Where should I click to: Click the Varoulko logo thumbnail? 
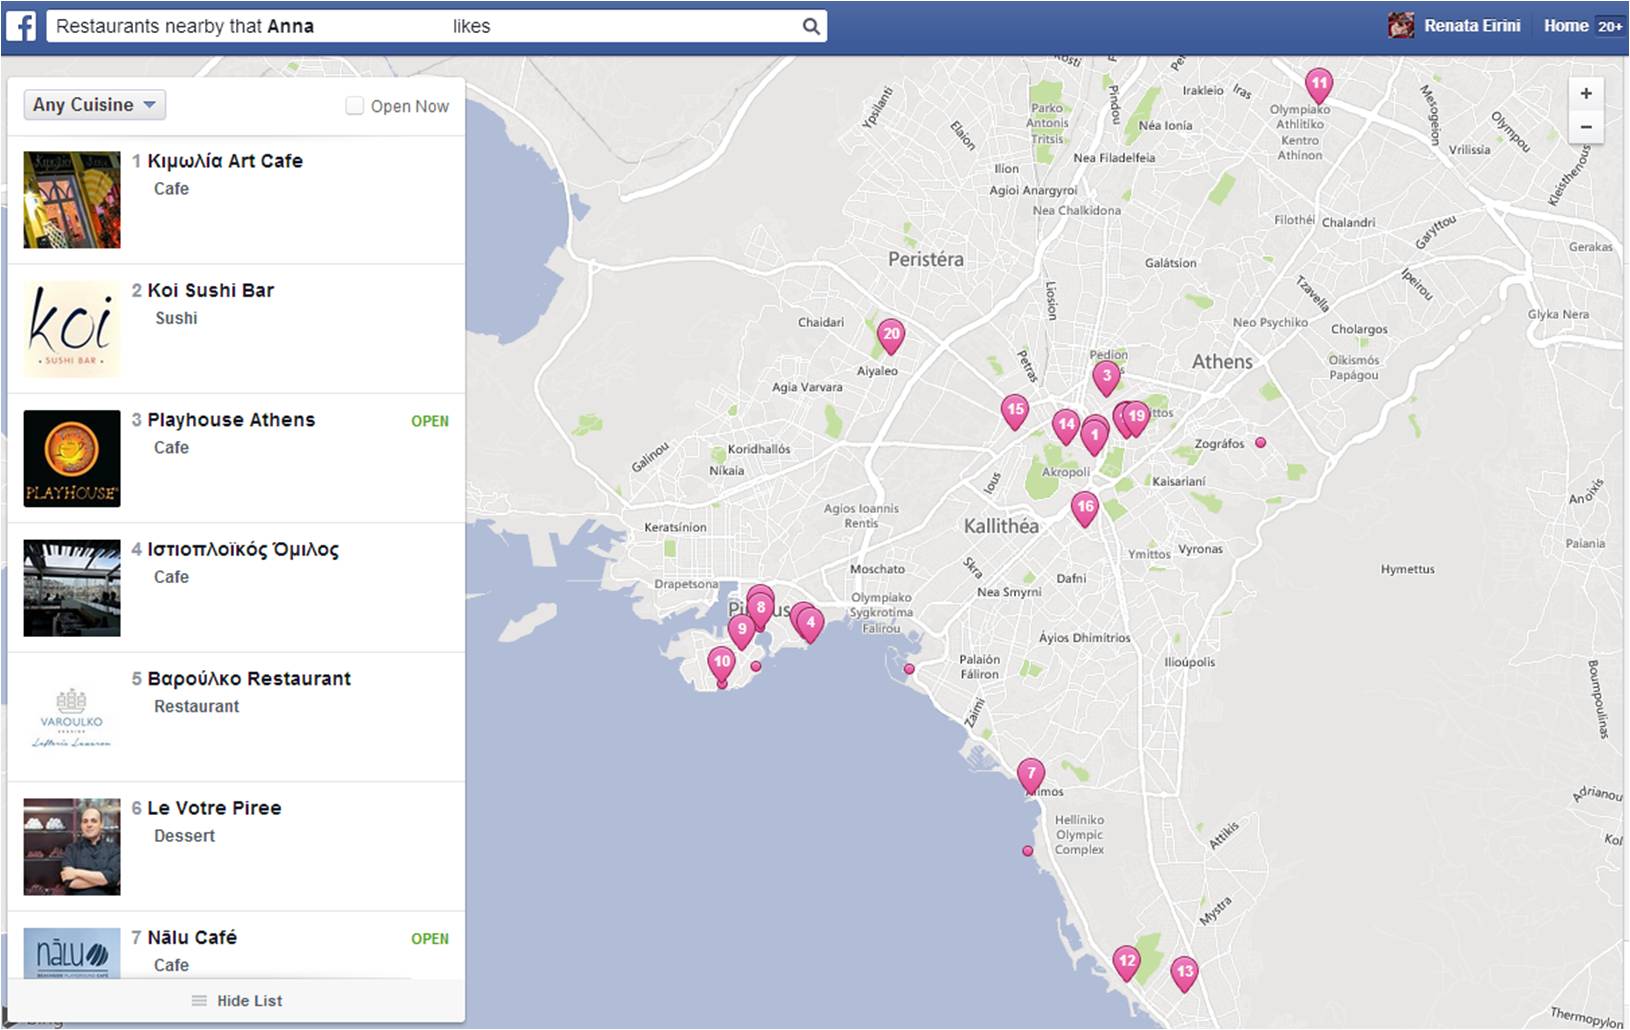click(72, 717)
